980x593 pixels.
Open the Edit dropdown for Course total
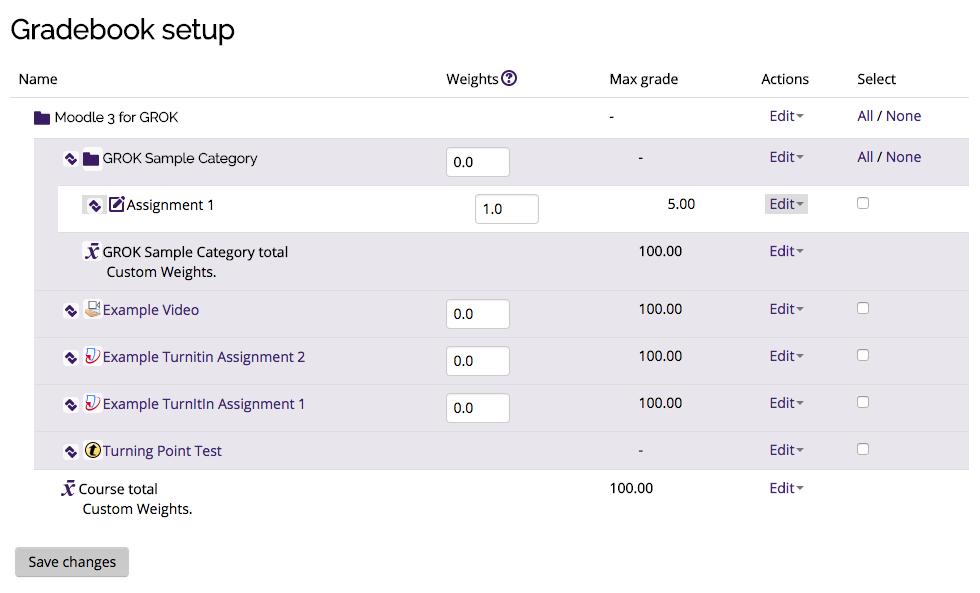[x=786, y=488]
